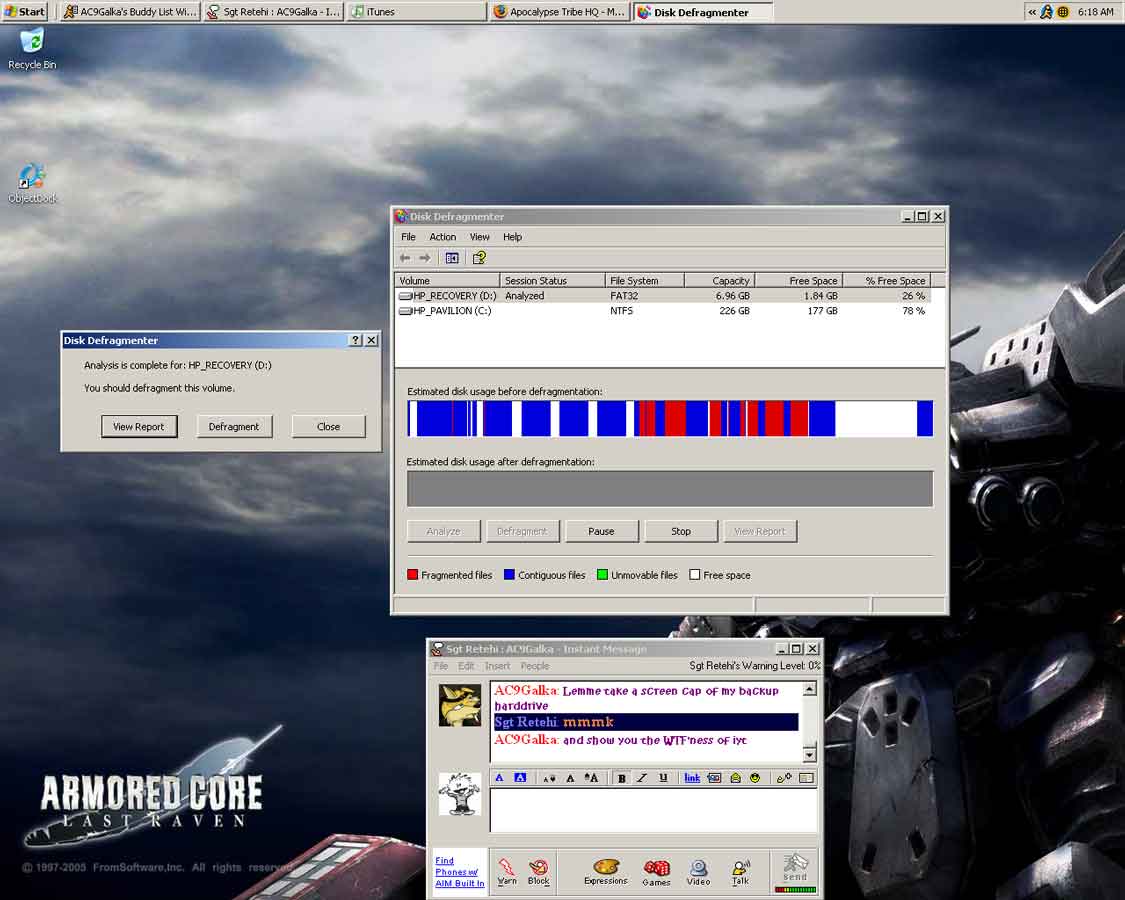Open the View menu in Disk Defragmenter
The image size is (1125, 900).
click(x=479, y=237)
